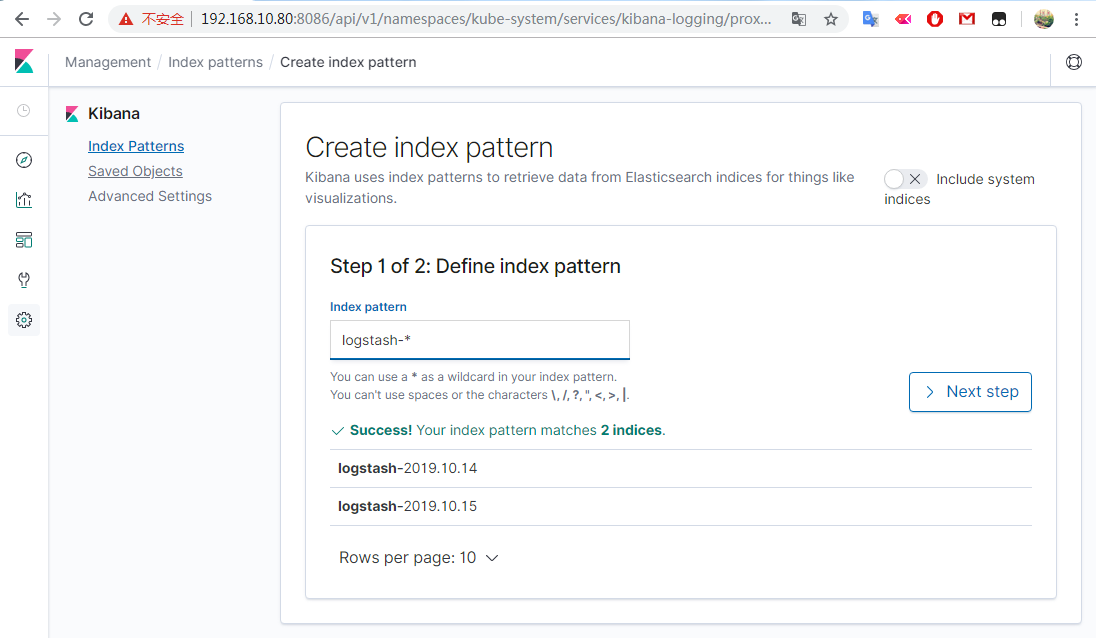
Task: Bookmark this page with the star icon
Action: (831, 19)
